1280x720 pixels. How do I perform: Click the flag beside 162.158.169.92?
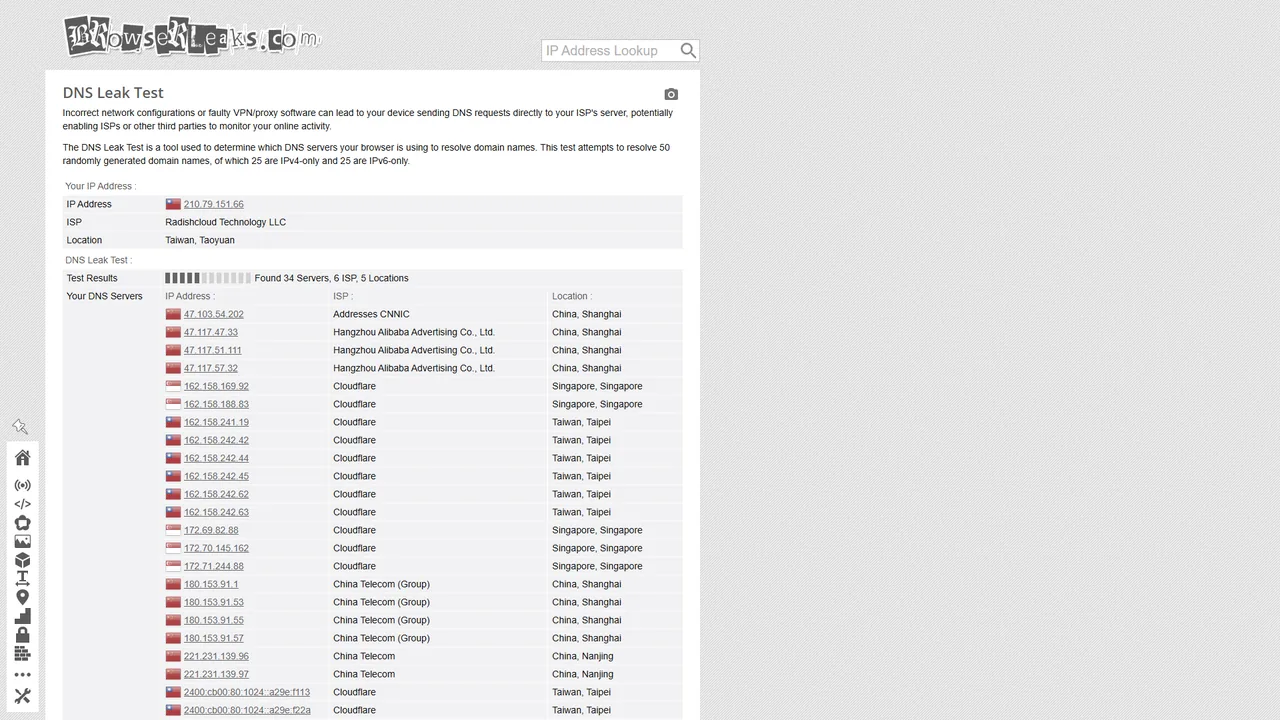pos(173,386)
